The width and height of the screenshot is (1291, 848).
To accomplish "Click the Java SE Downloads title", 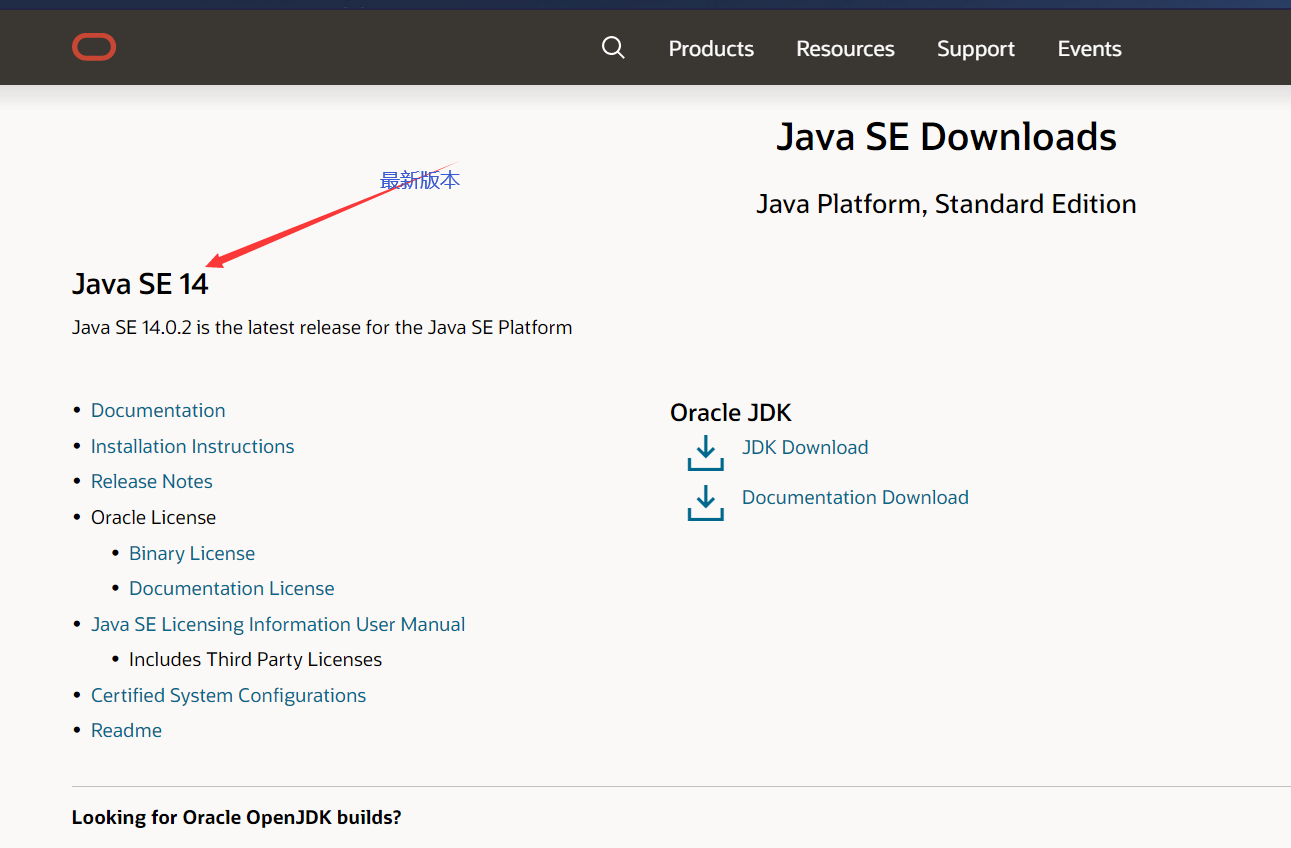I will pos(946,137).
